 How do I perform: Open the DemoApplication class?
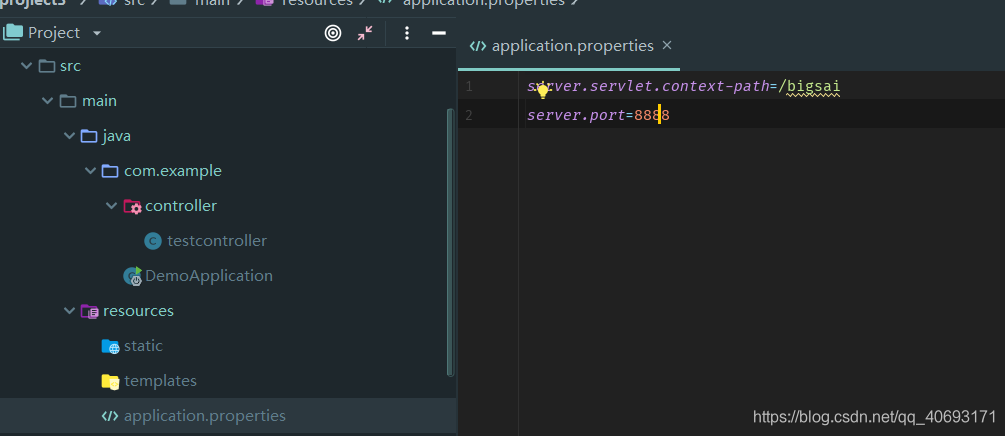point(209,276)
